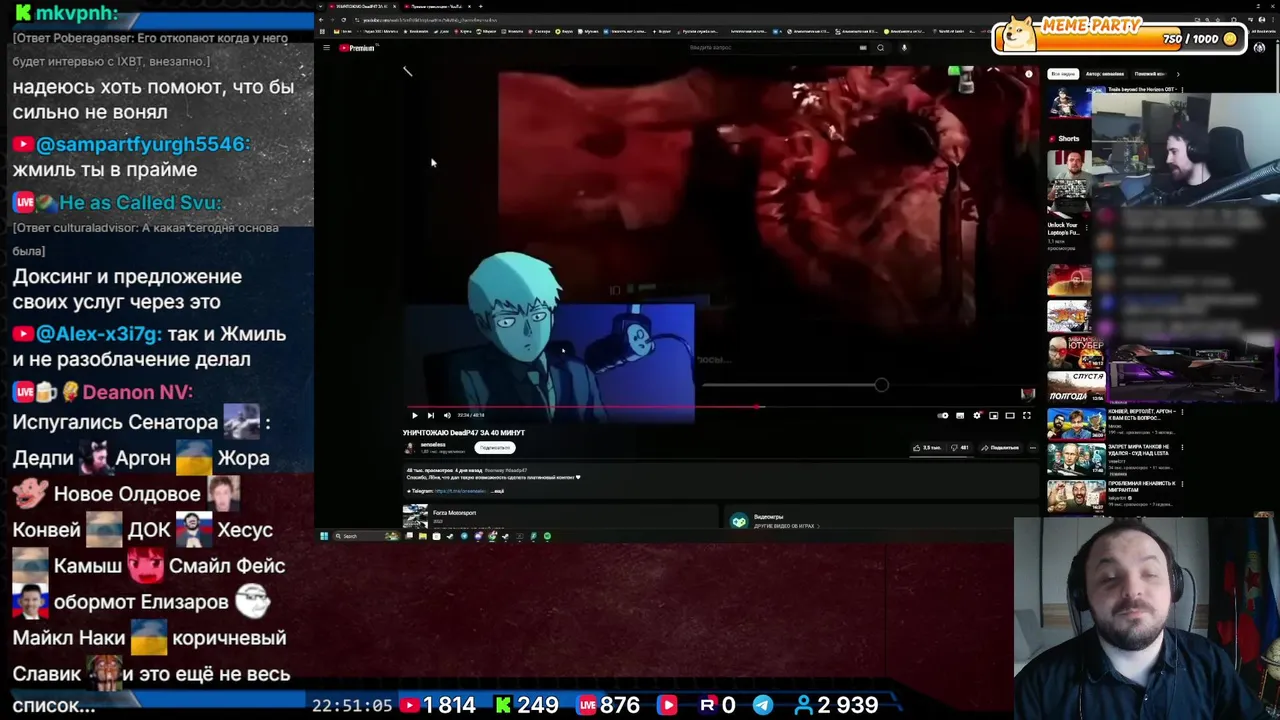Open options for 'КОНВЕЙ, ВЕРТОЛЁТ' suggestion
The height and width of the screenshot is (720, 1280).
click(1182, 412)
